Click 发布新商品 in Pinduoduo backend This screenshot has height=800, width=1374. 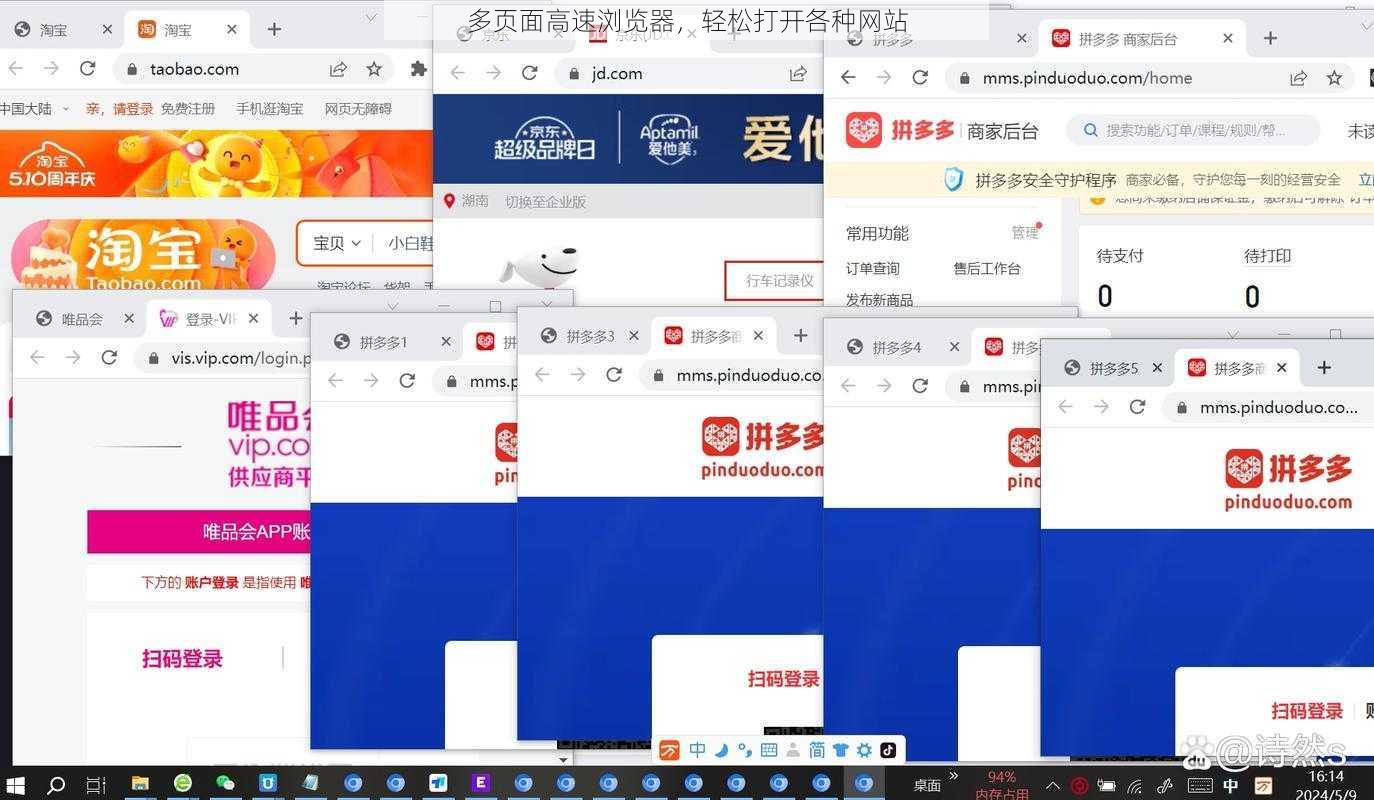(x=879, y=299)
